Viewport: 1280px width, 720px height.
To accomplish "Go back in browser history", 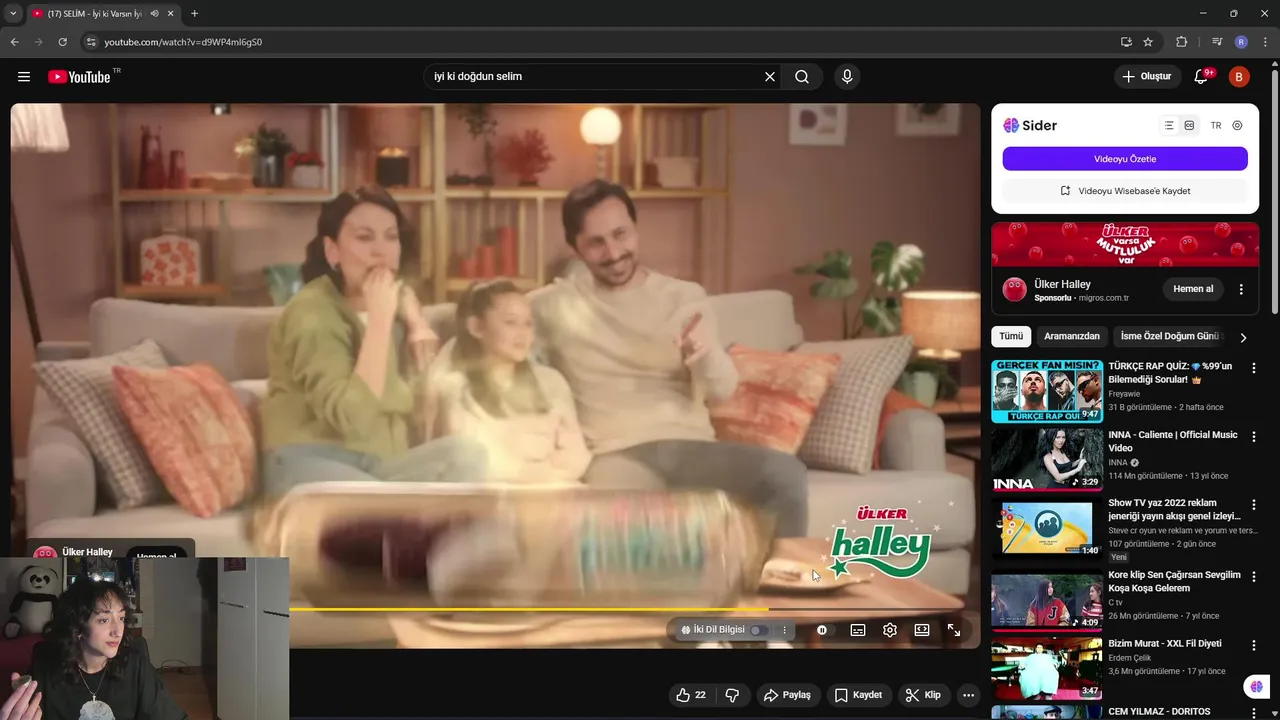I will click(14, 42).
